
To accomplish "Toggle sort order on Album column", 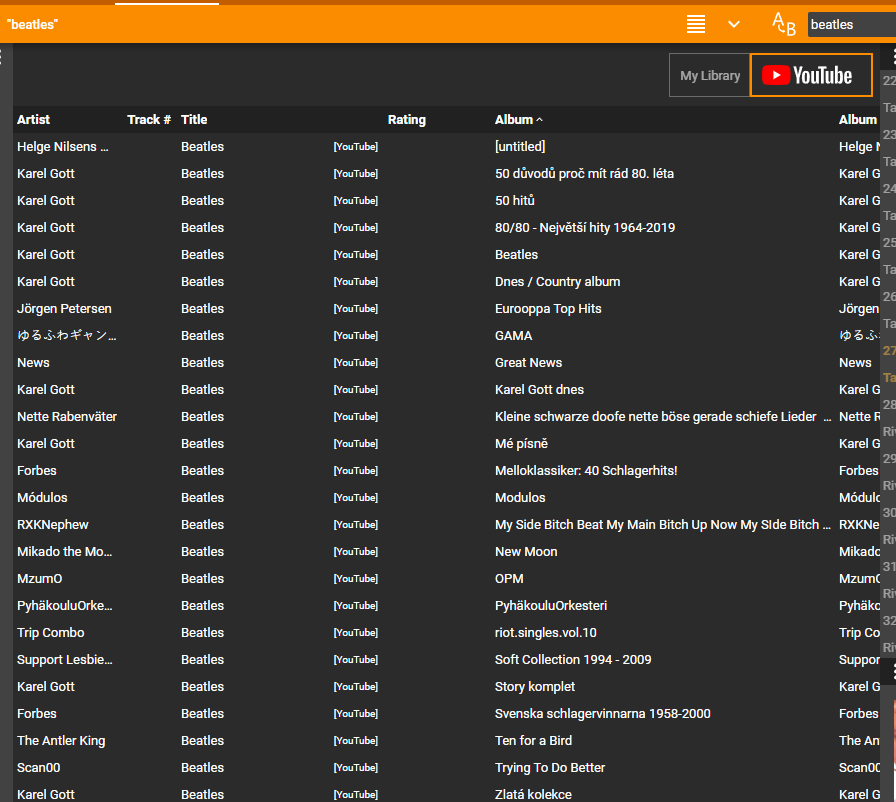I will pos(518,119).
